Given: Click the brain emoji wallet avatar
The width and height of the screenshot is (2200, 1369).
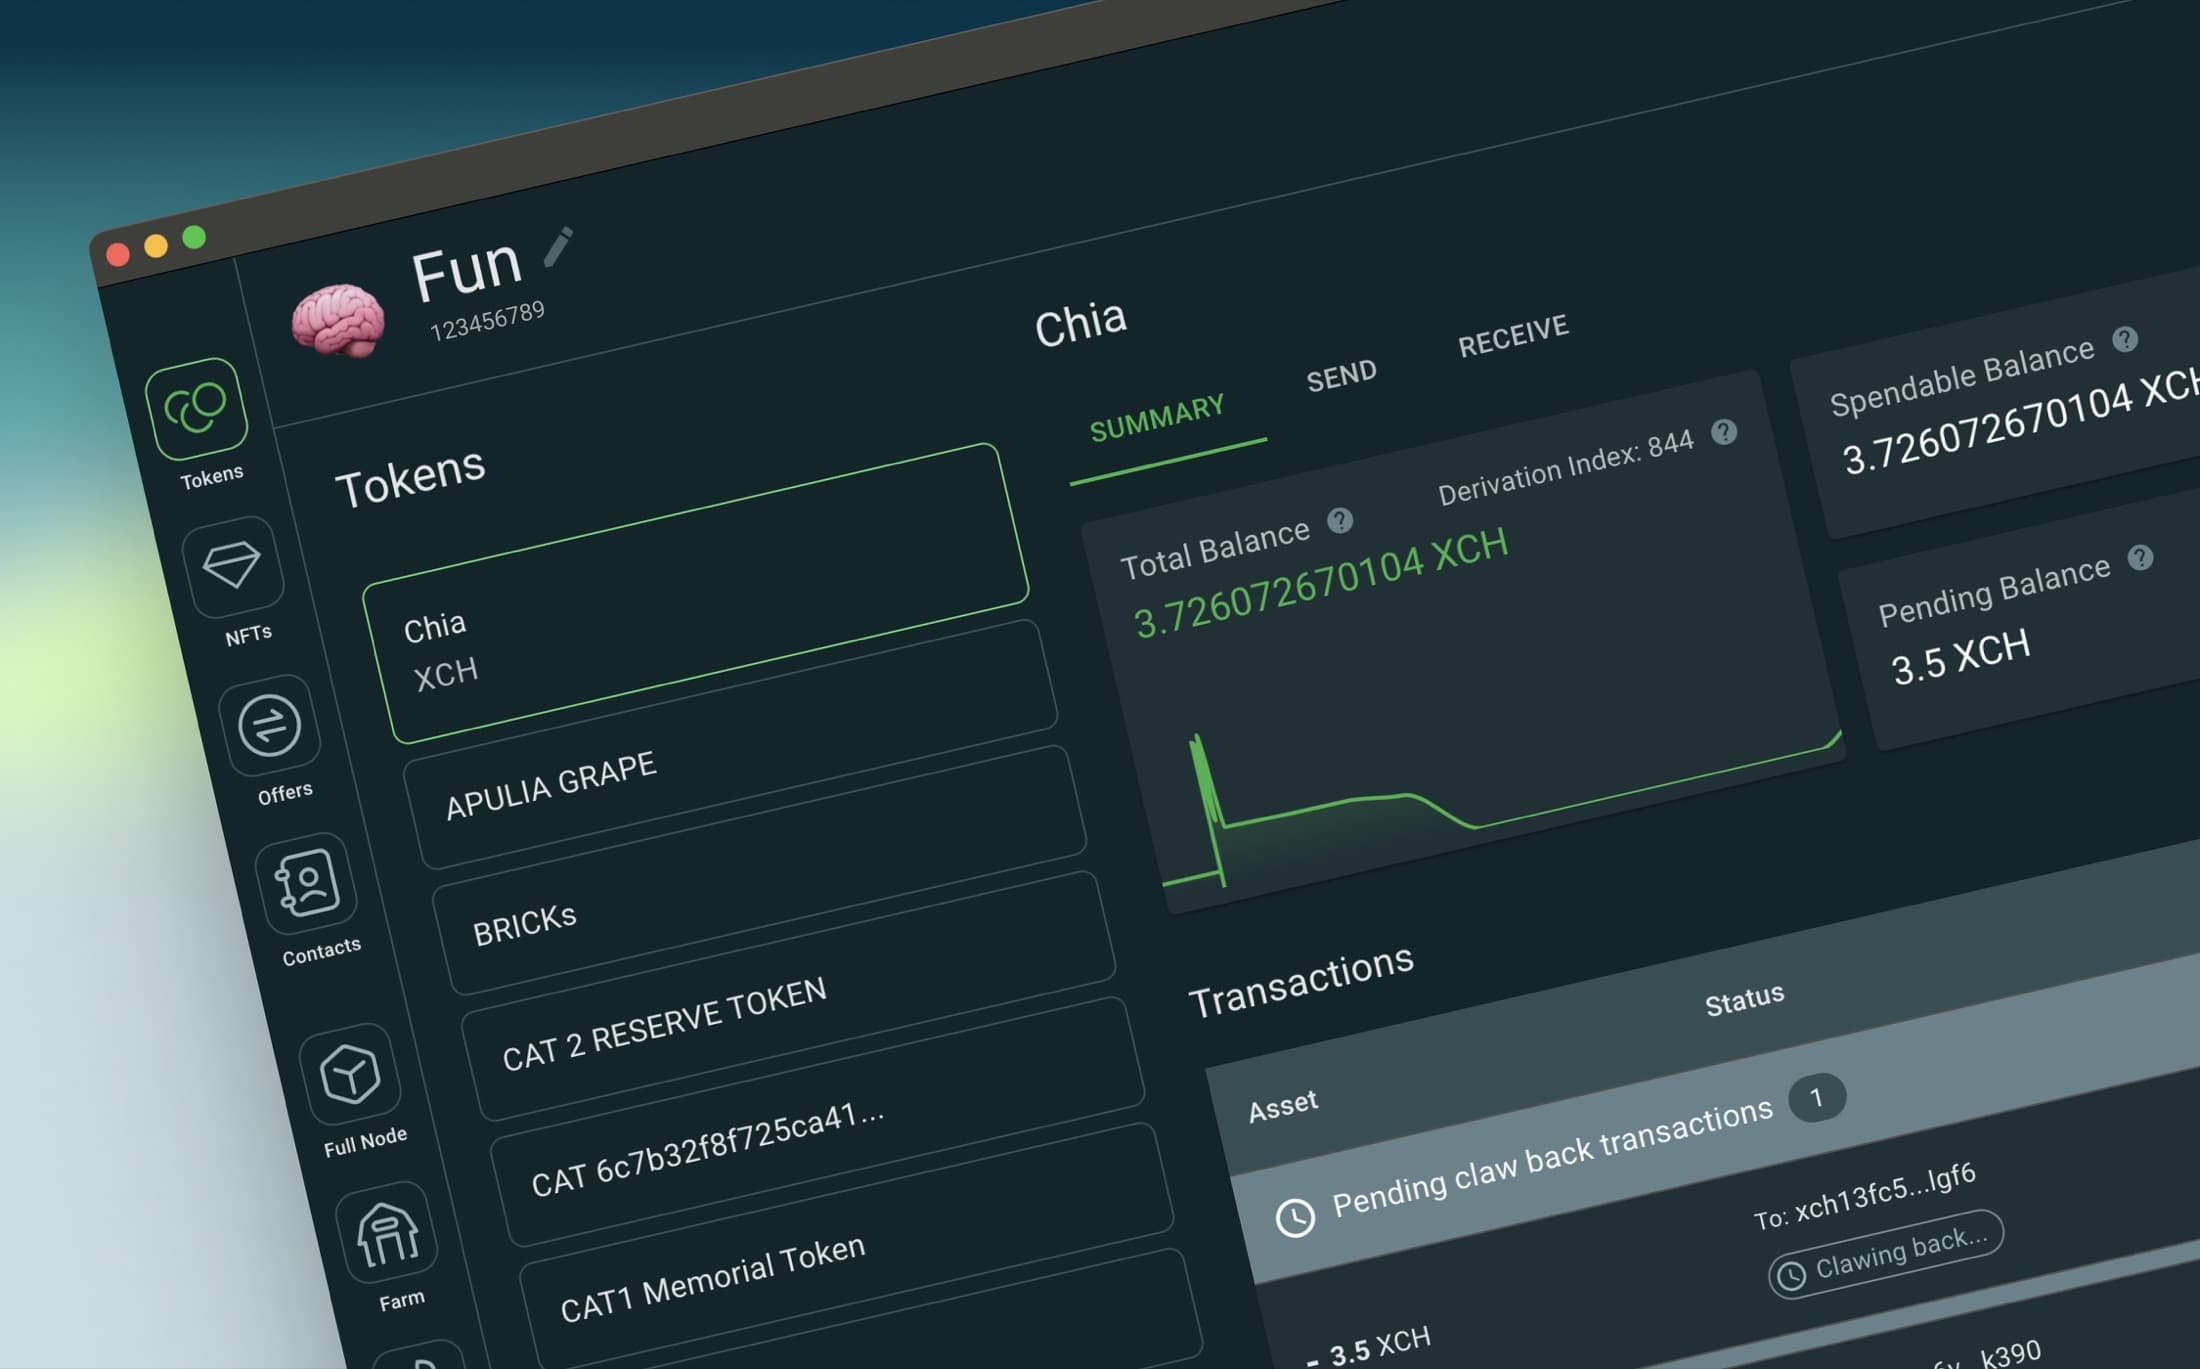Looking at the screenshot, I should click(x=338, y=320).
